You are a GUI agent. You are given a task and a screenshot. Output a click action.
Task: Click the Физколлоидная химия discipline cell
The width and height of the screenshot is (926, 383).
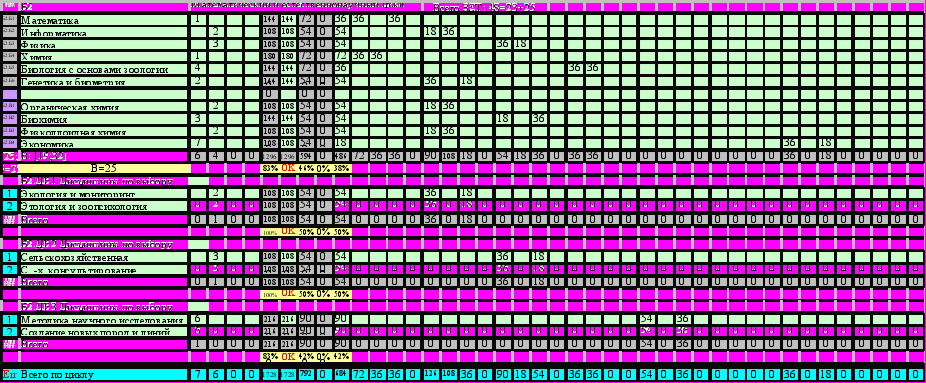point(104,132)
